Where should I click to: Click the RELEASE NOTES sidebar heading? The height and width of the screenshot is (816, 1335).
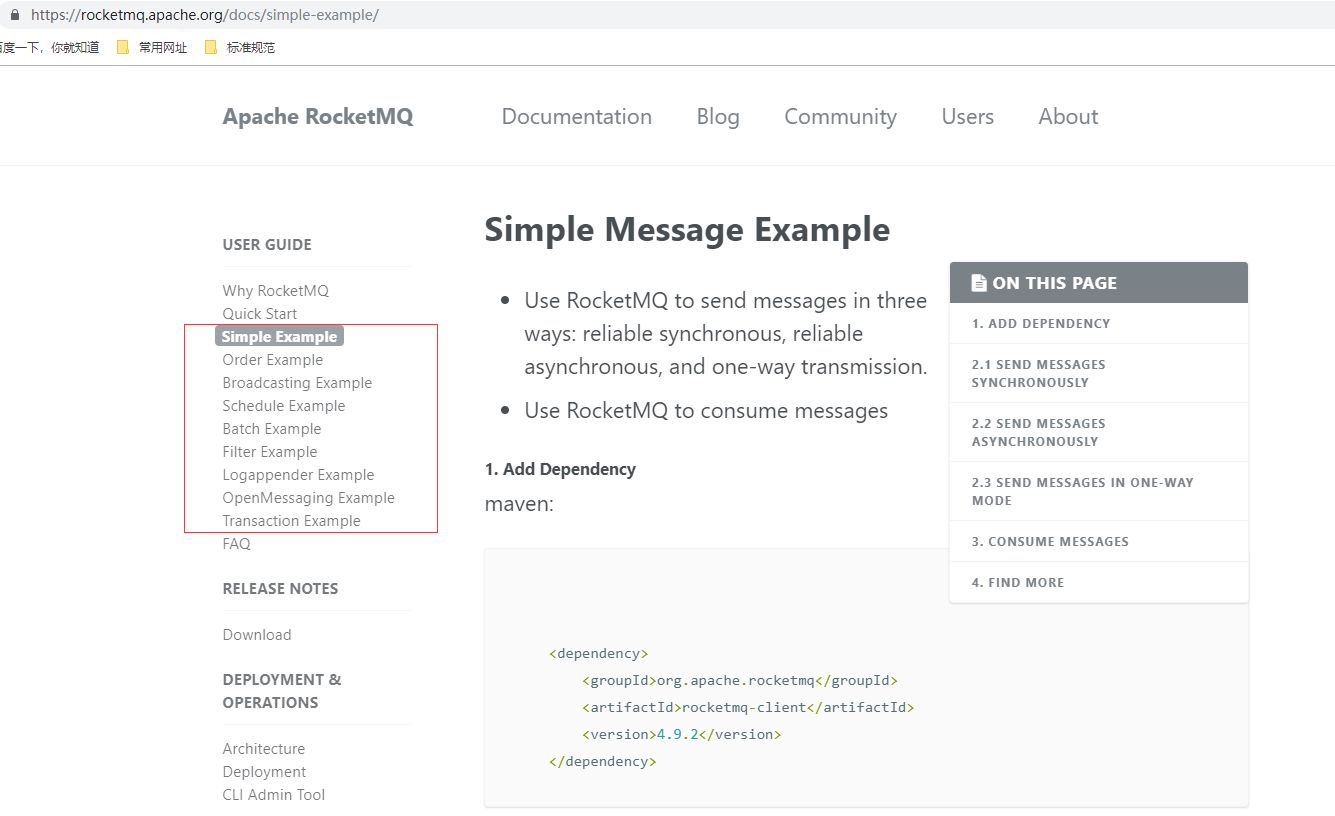click(x=280, y=589)
